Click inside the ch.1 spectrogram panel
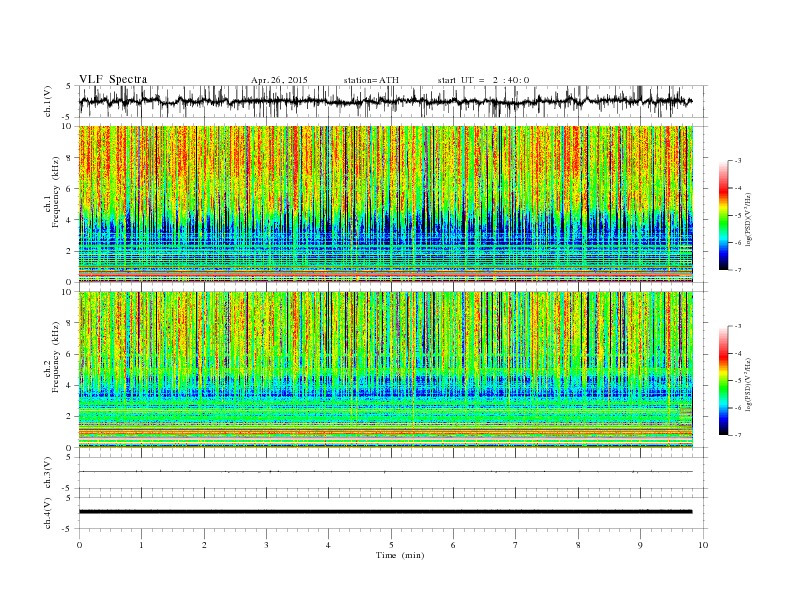The width and height of the screenshot is (792, 612). pos(386,204)
